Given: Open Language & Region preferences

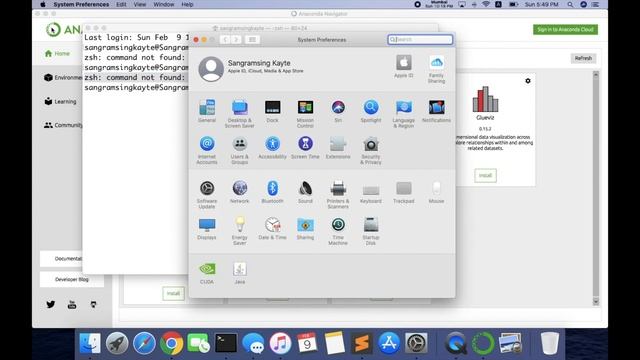Looking at the screenshot, I should pyautogui.click(x=404, y=113).
